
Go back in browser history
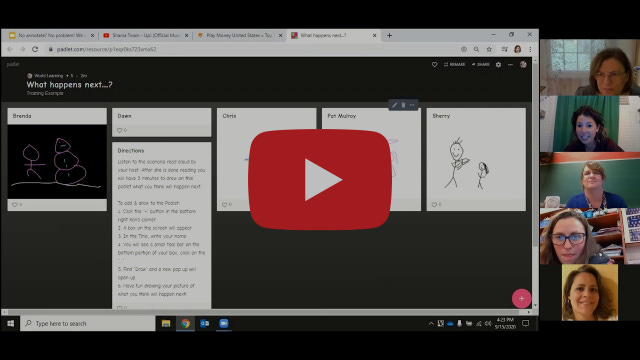pyautogui.click(x=10, y=49)
